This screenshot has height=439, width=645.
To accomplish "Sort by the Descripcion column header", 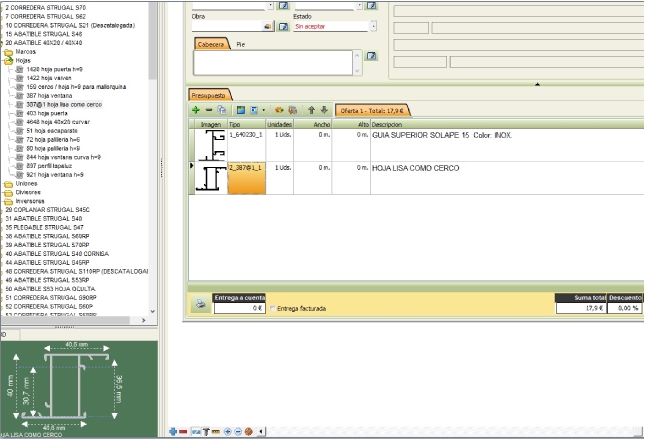I will (507, 124).
